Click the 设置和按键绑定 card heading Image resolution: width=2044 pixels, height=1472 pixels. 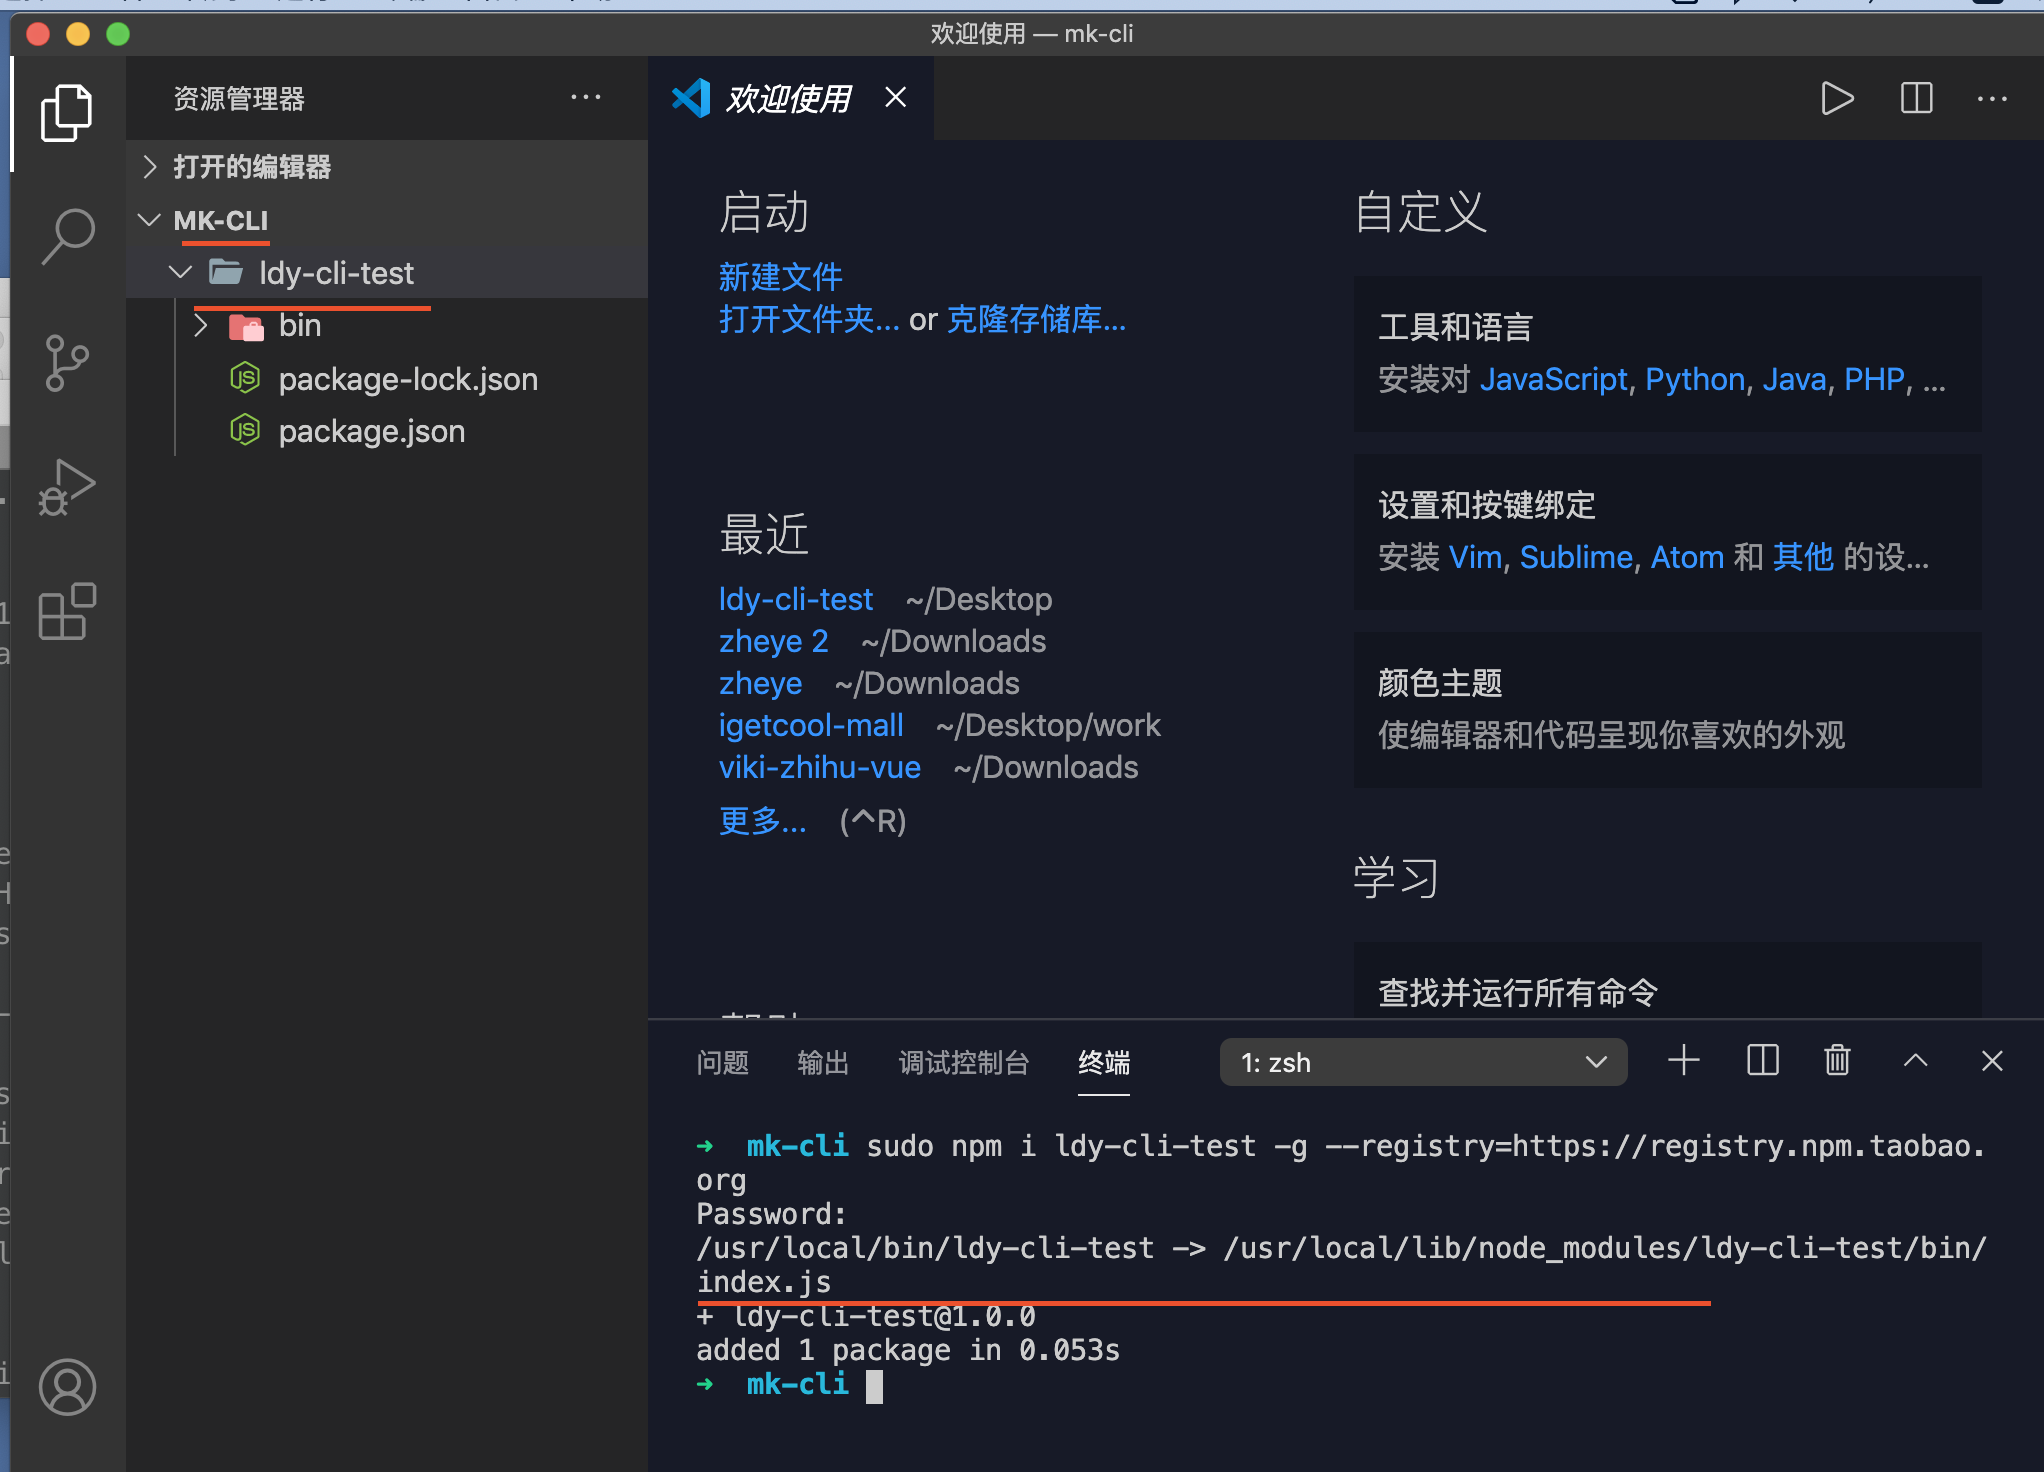[x=1486, y=505]
